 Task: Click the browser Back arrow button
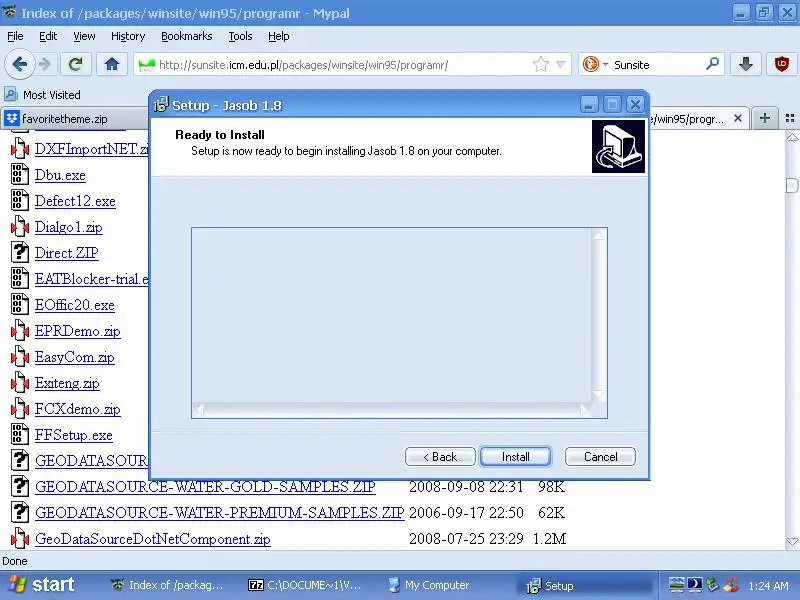19,64
